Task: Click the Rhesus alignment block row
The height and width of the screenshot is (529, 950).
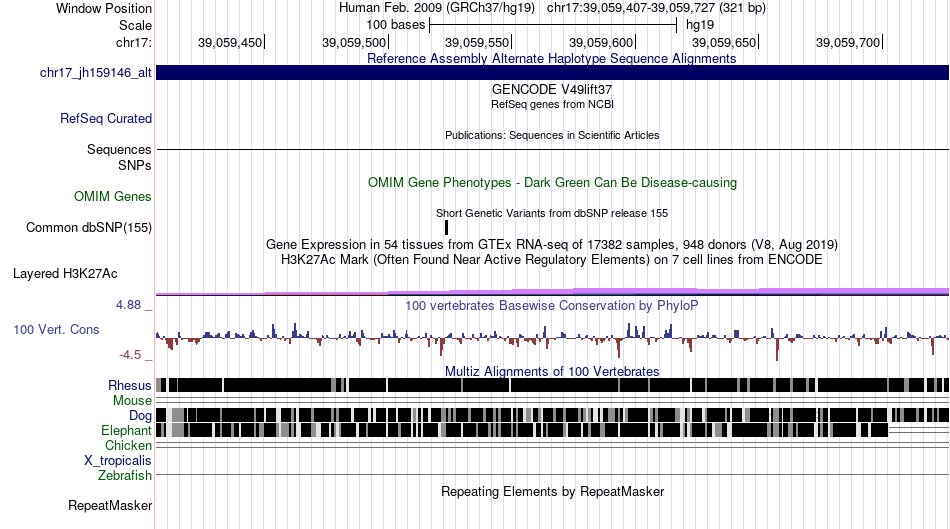Action: click(553, 385)
